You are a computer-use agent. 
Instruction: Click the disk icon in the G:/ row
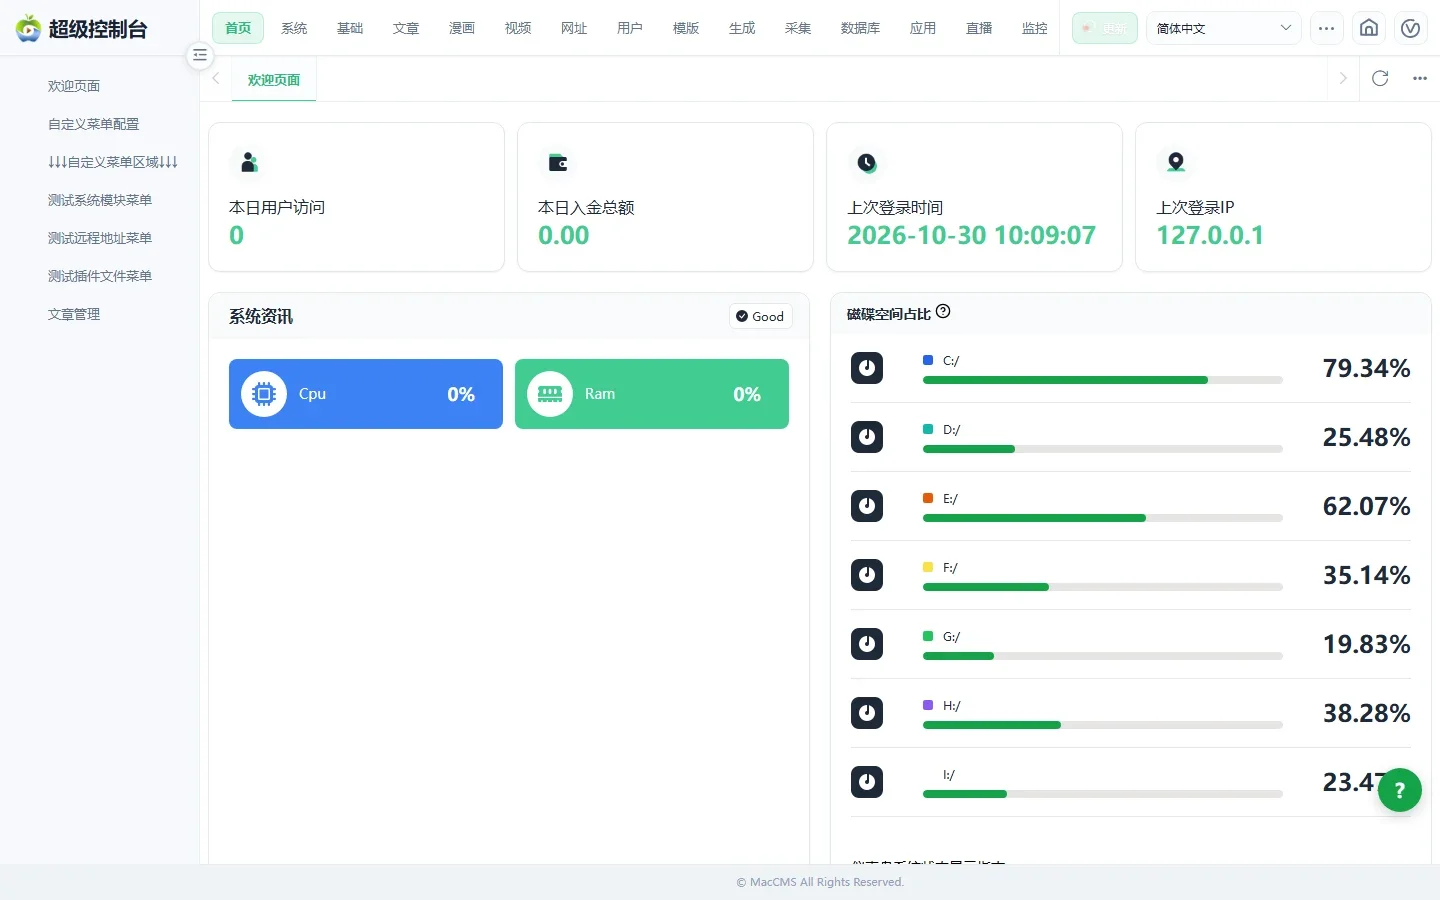pos(867,644)
